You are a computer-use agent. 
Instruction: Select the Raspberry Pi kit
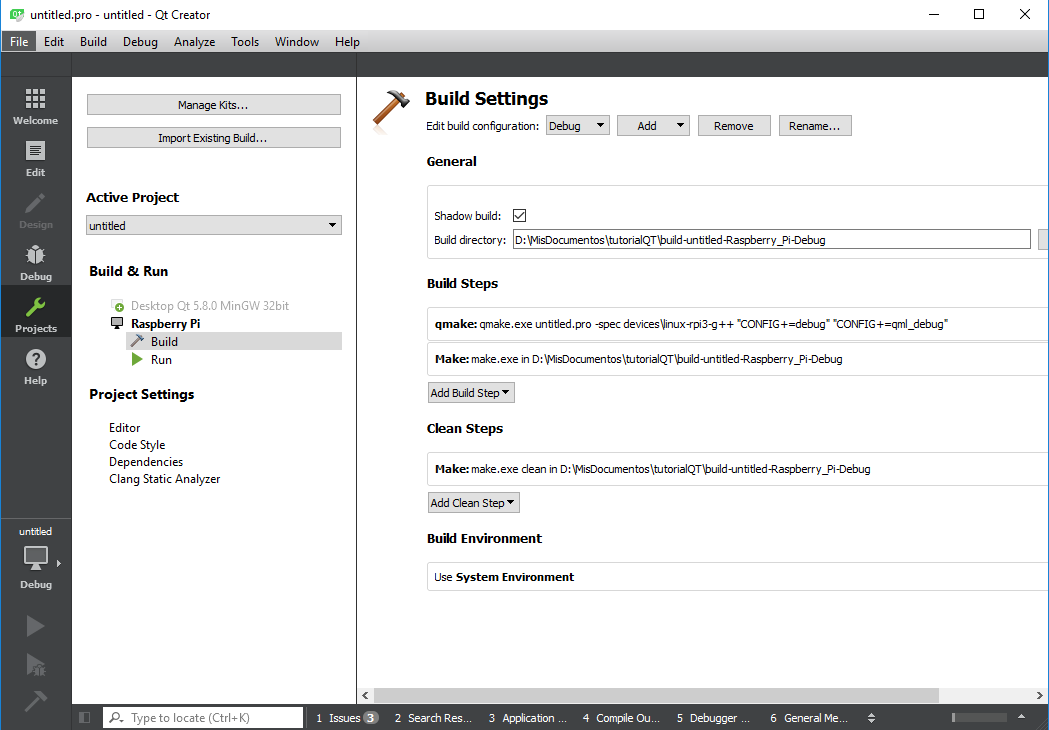tap(165, 324)
